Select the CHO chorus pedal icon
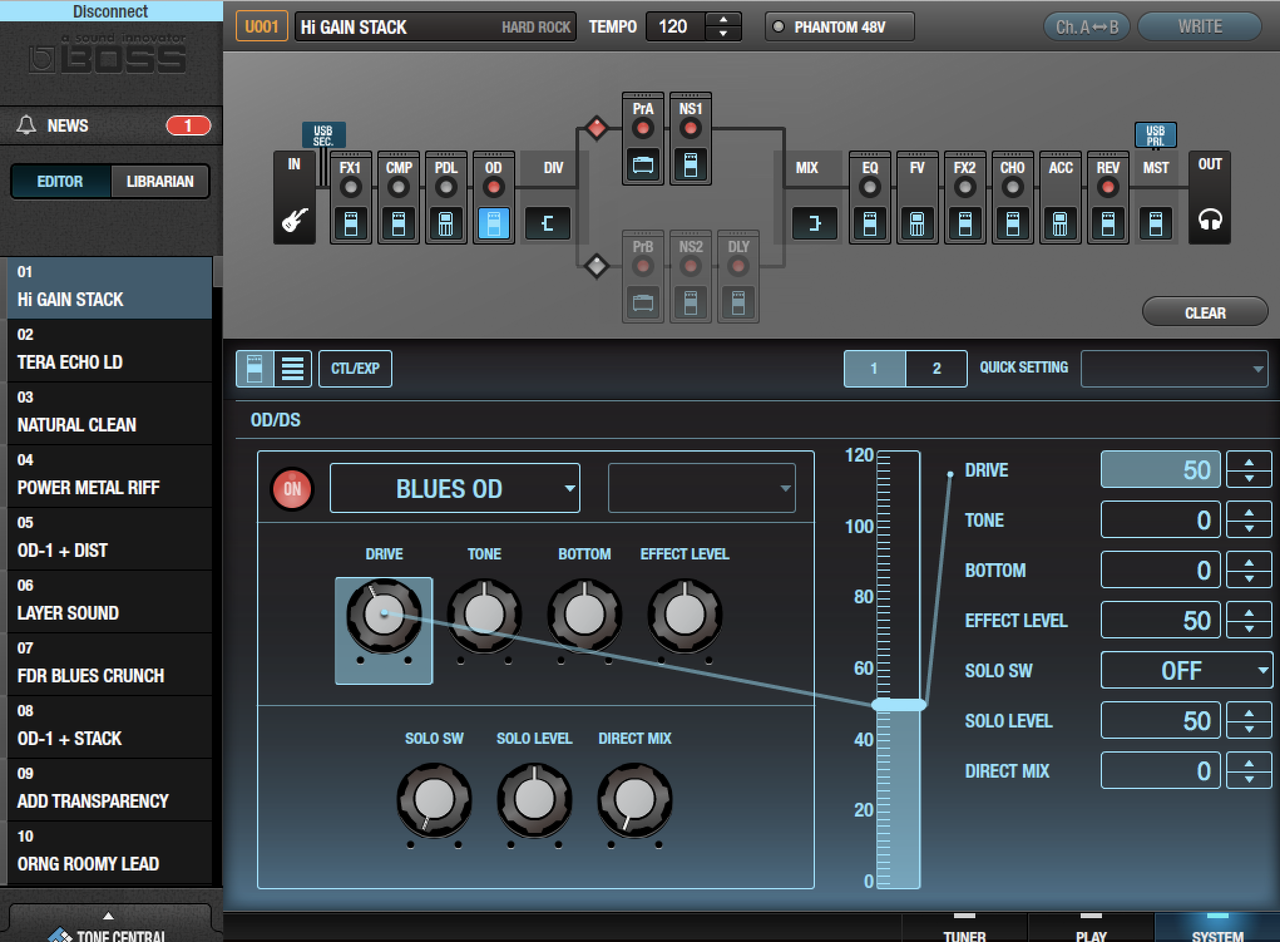Screen dimensions: 1280x942 1013,223
